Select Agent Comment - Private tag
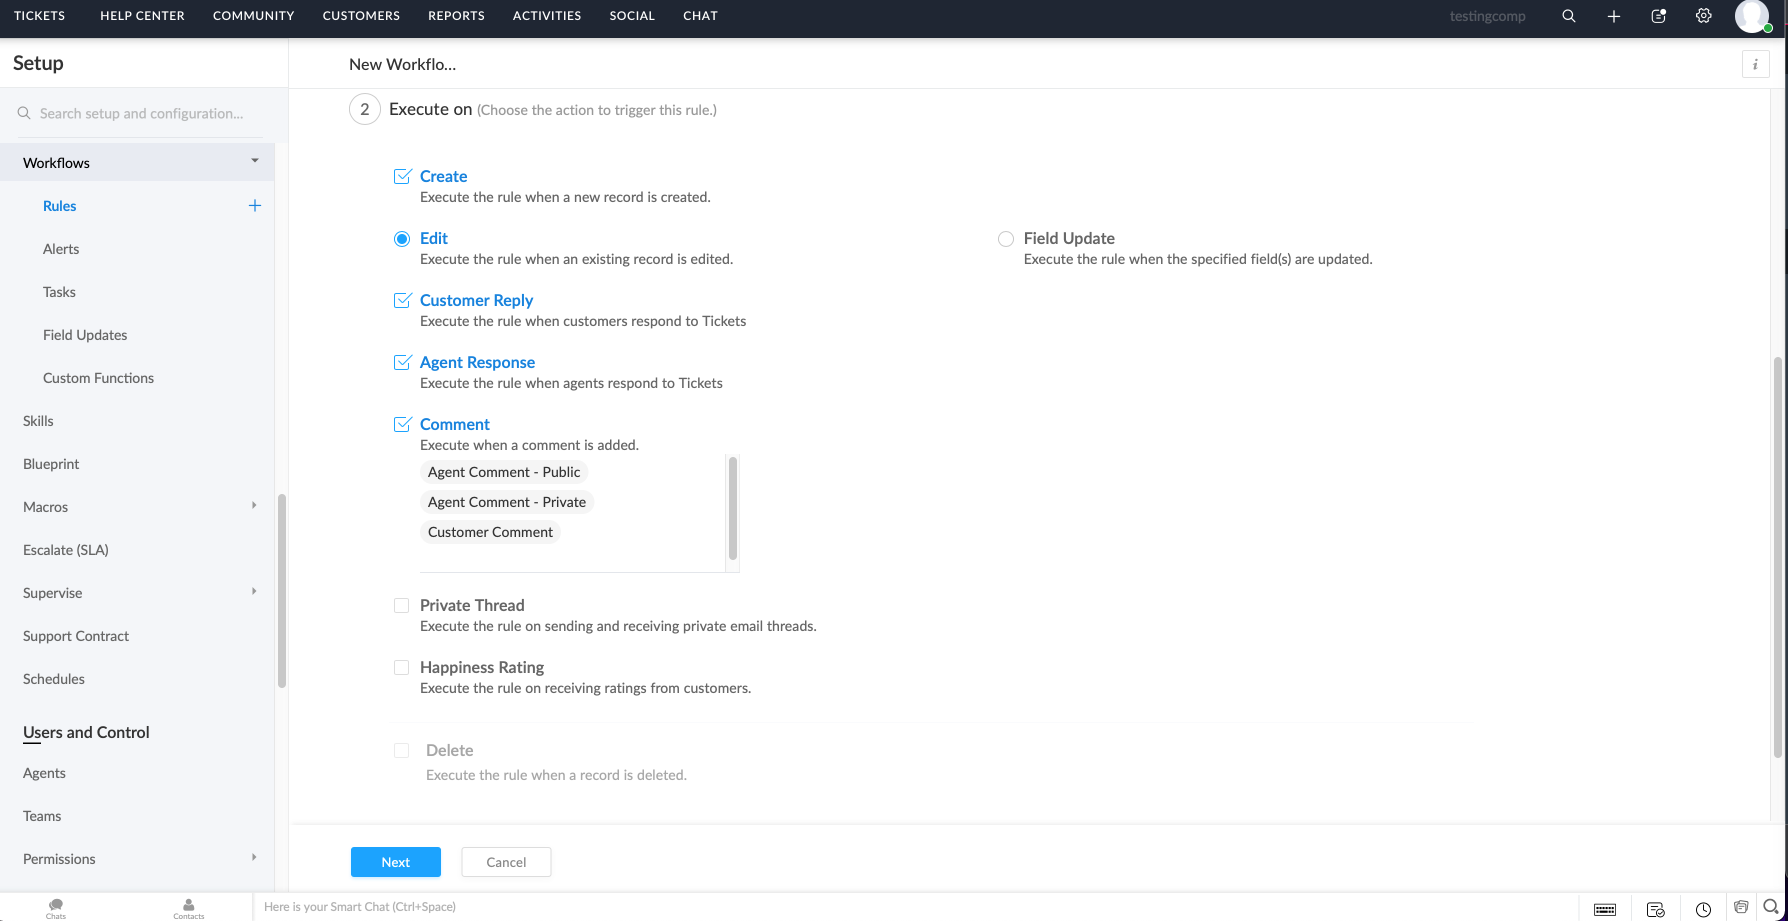Screen dimensions: 1788x921 pyautogui.click(x=507, y=502)
